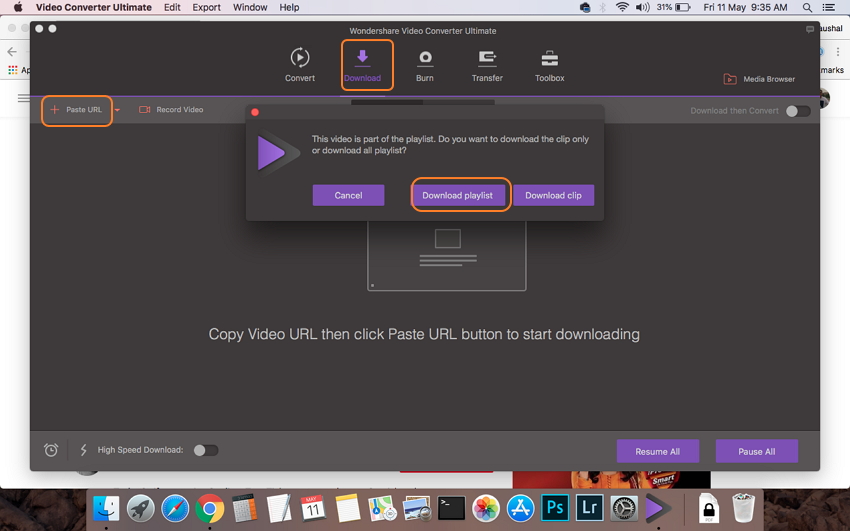Click the Resume All button
850x531 pixels.
coord(657,451)
